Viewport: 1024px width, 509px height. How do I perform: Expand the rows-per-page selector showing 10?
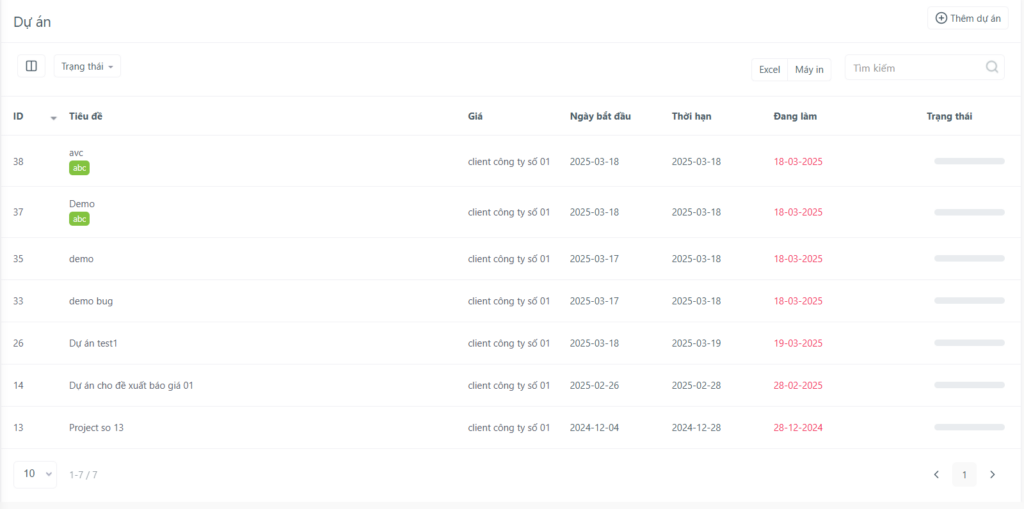tap(35, 474)
